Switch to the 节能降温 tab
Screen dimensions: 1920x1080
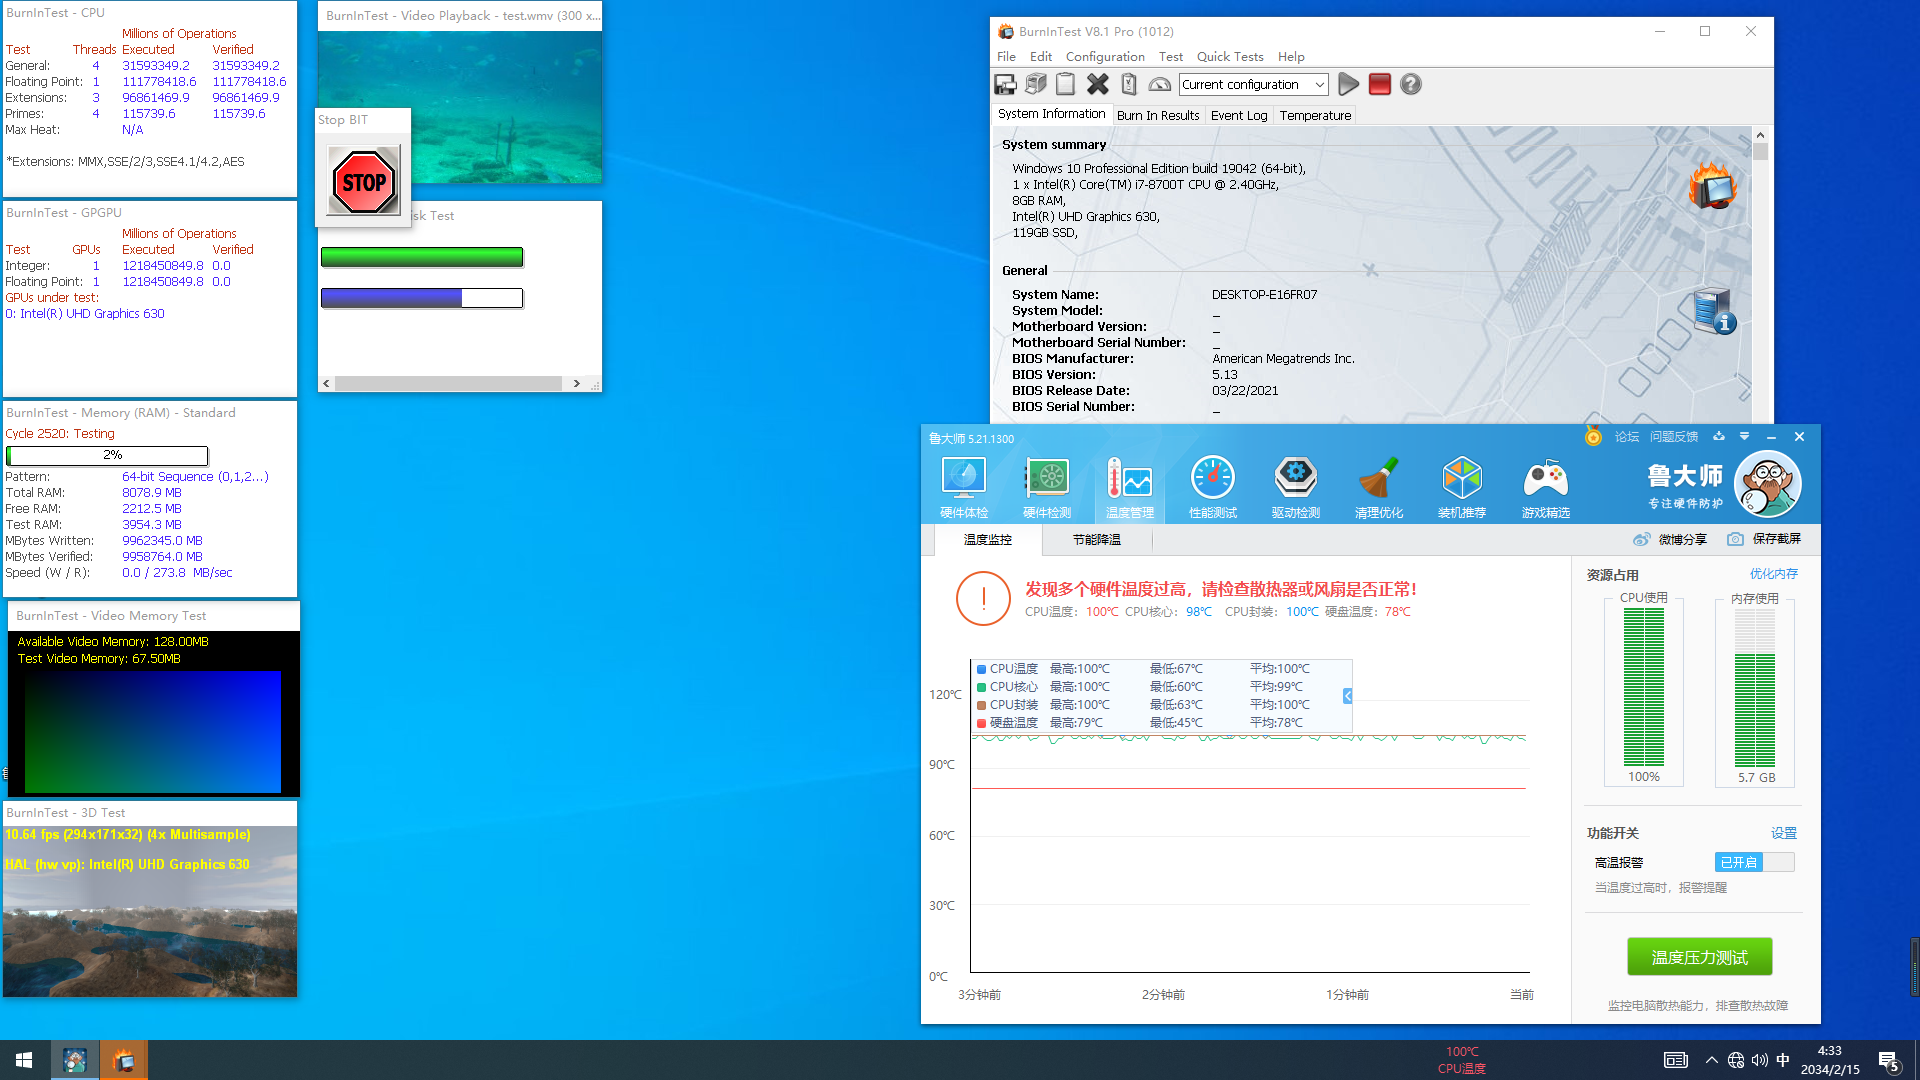1096,540
